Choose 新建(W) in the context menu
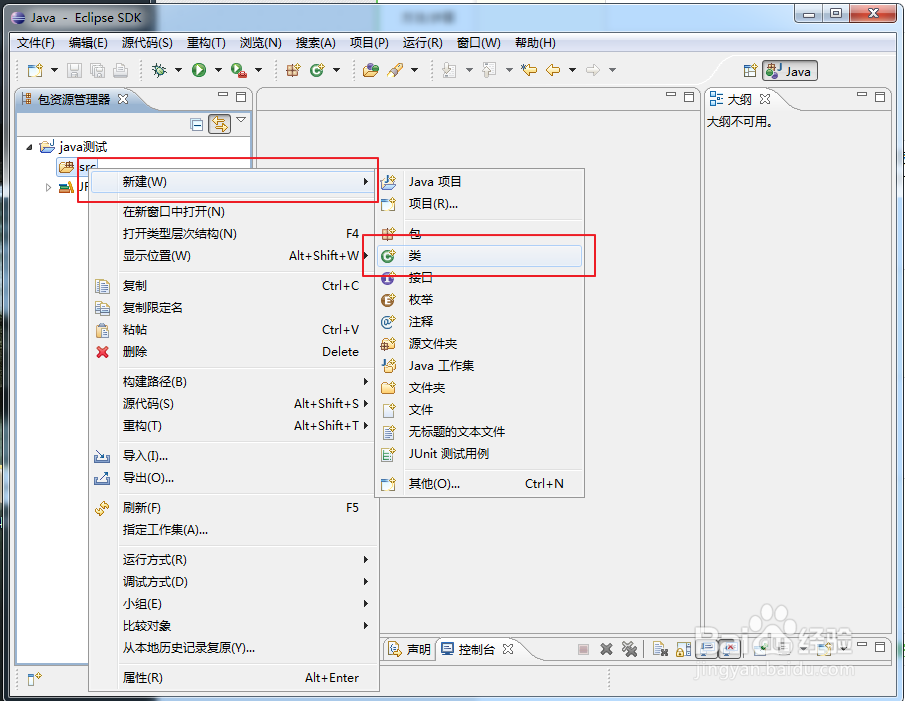The width and height of the screenshot is (905, 701). [x=232, y=182]
